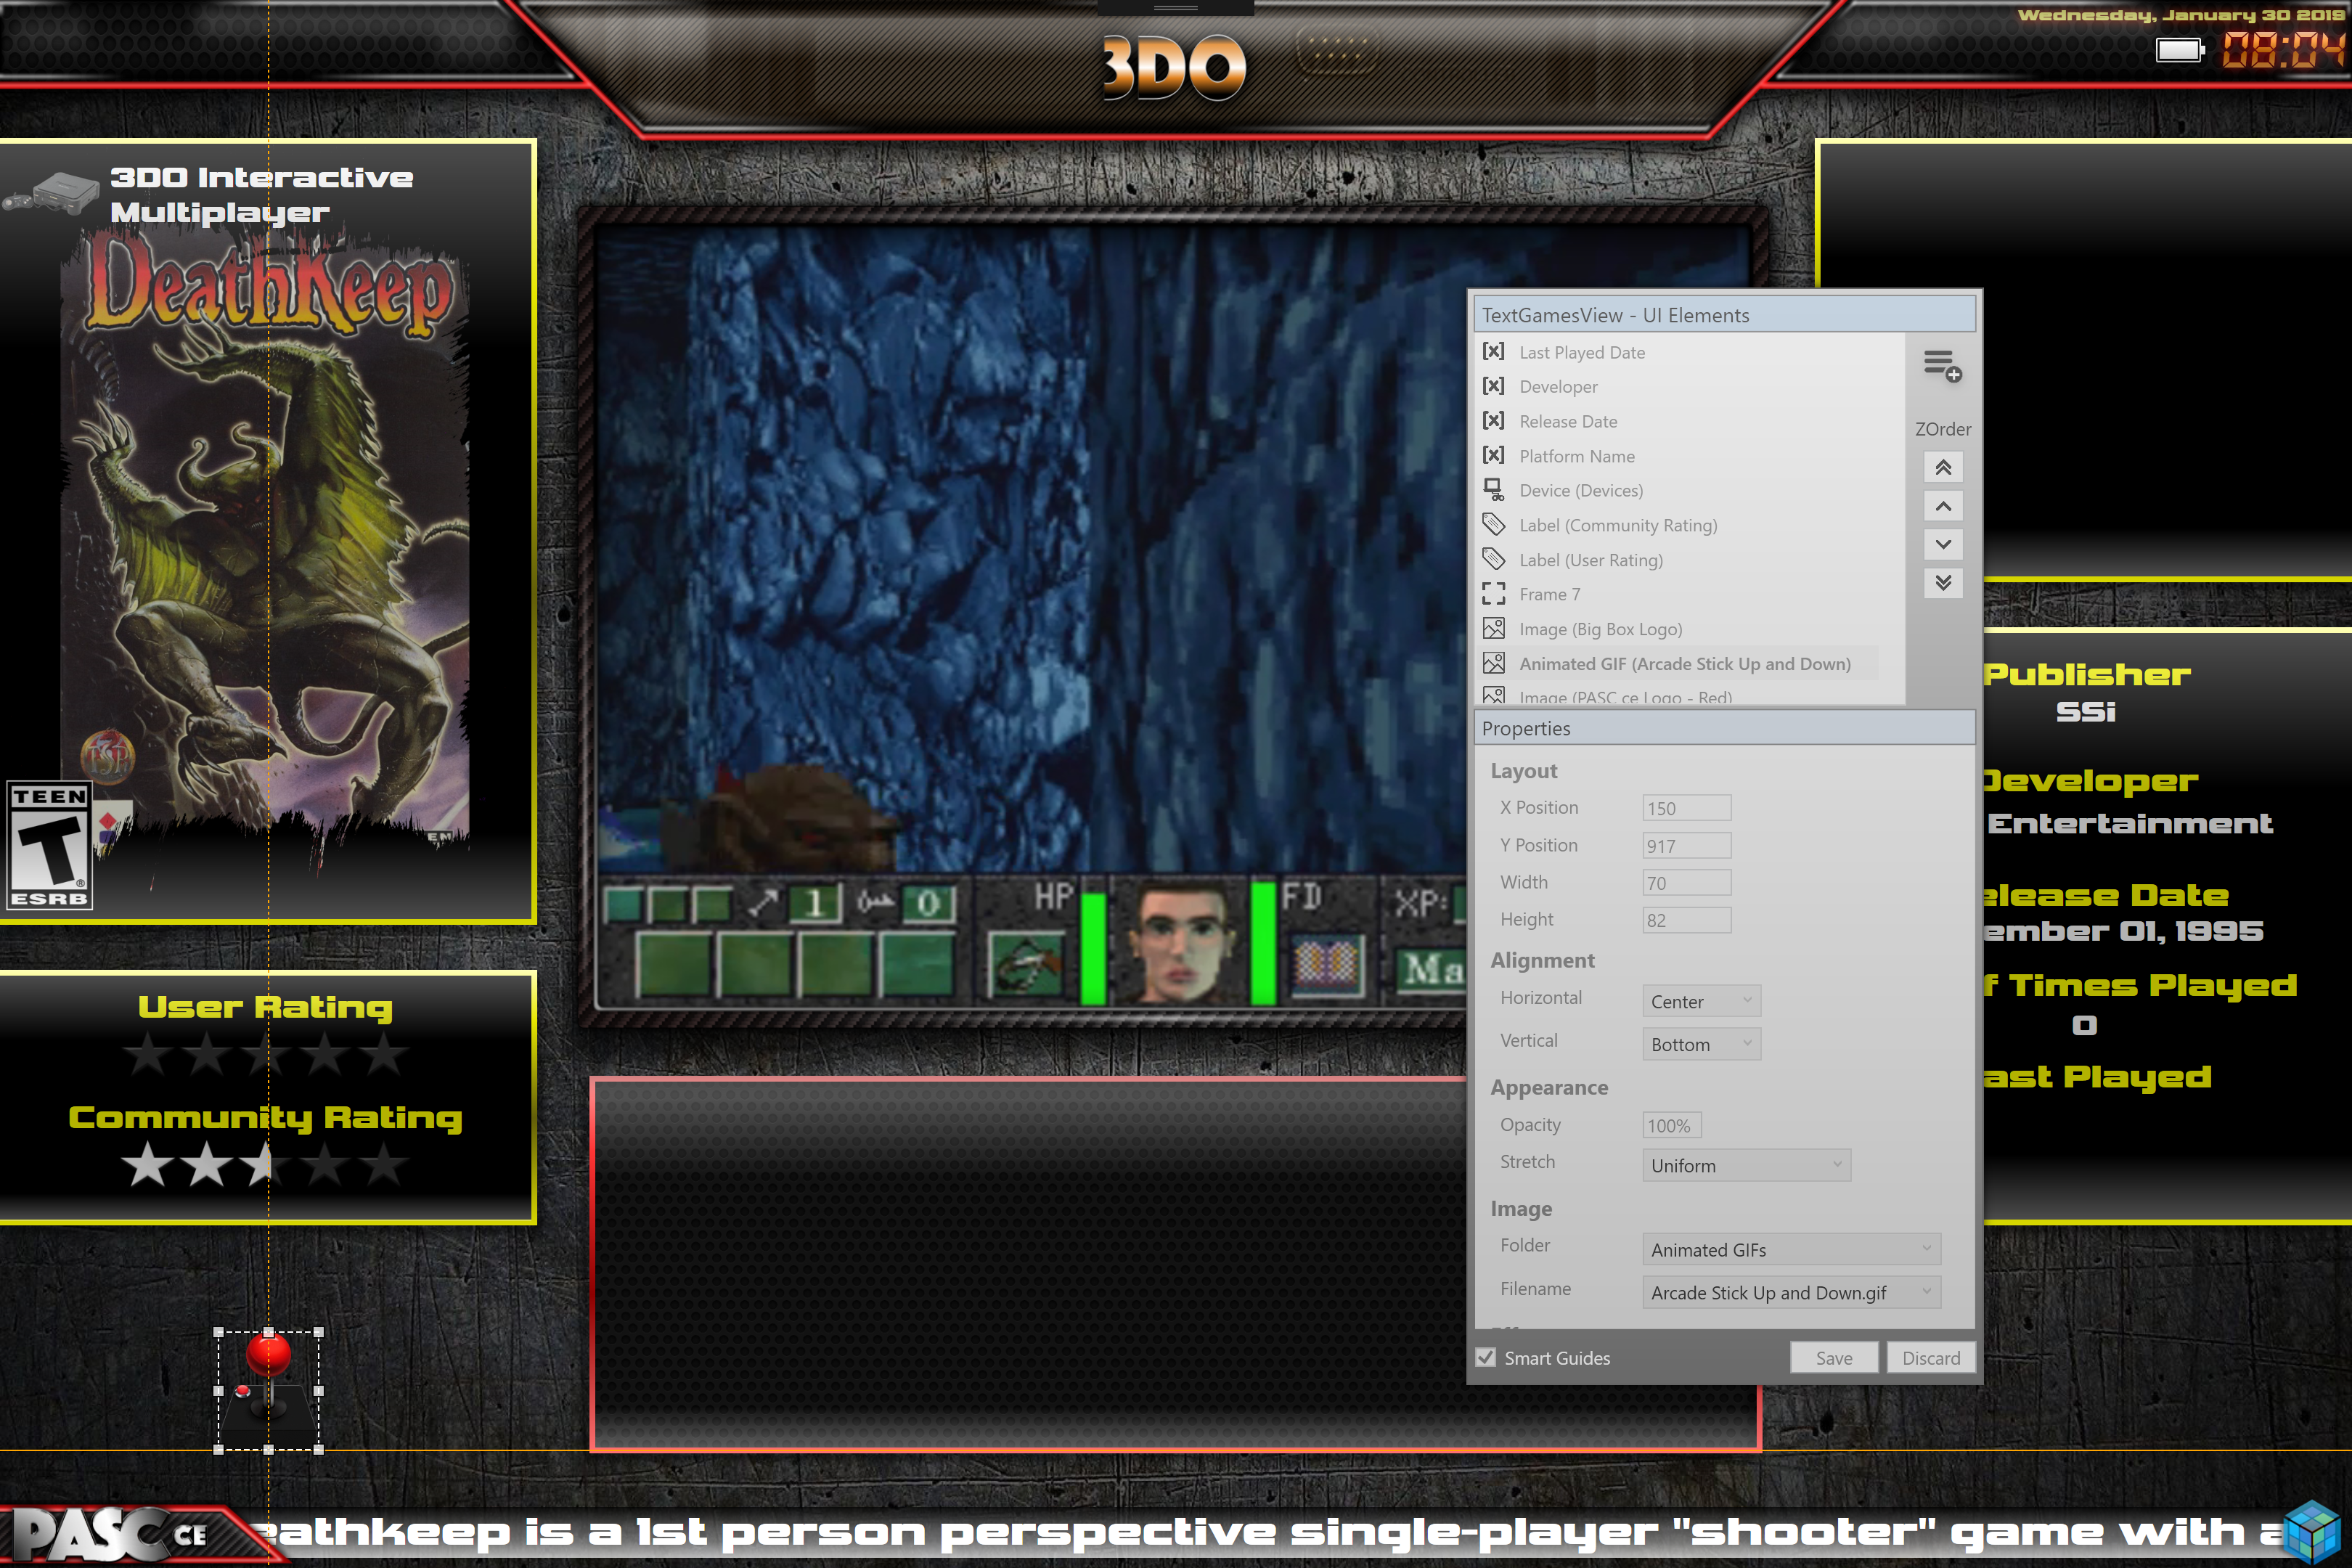Click the Opacity input field
Screen dimensions: 2352x1568
(x=1671, y=1126)
